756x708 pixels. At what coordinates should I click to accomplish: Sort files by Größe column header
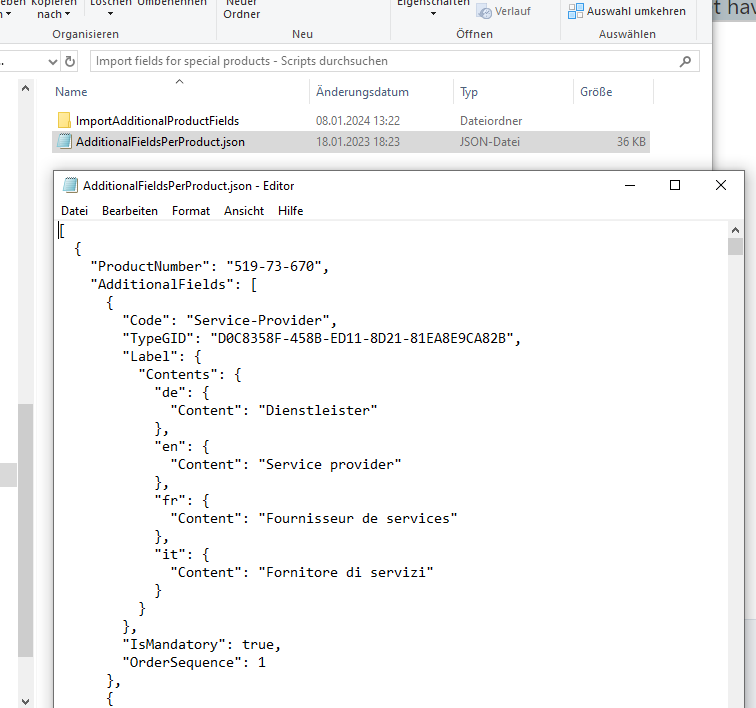[x=596, y=92]
